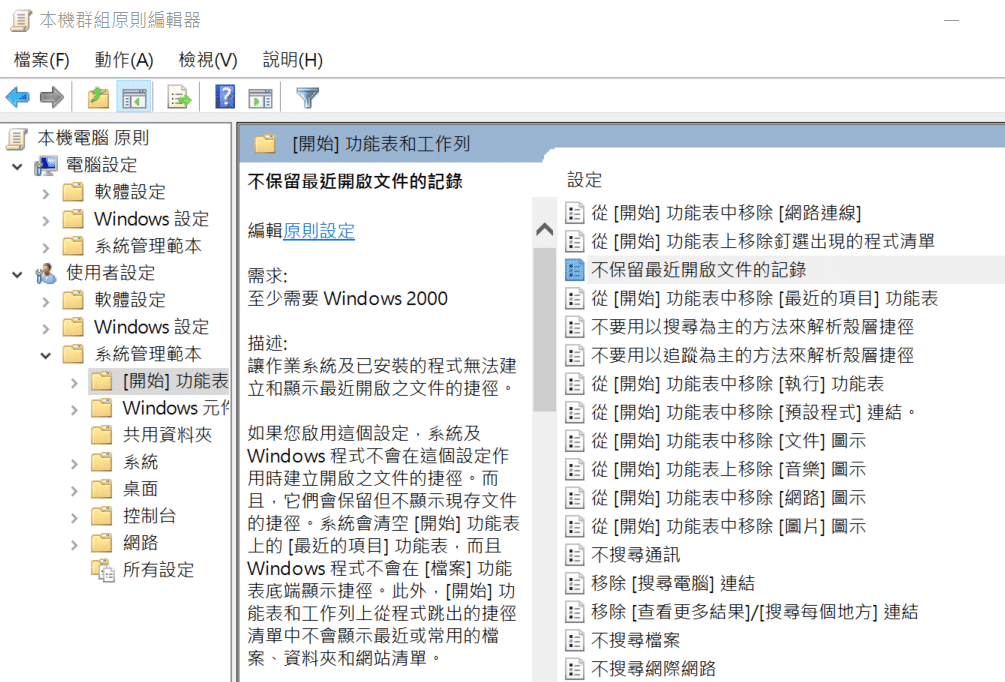This screenshot has height=682, width=1005.
Task: Select policy 不要用以追蹤為主的方法來解析殼層捷徑
Action: tap(752, 355)
